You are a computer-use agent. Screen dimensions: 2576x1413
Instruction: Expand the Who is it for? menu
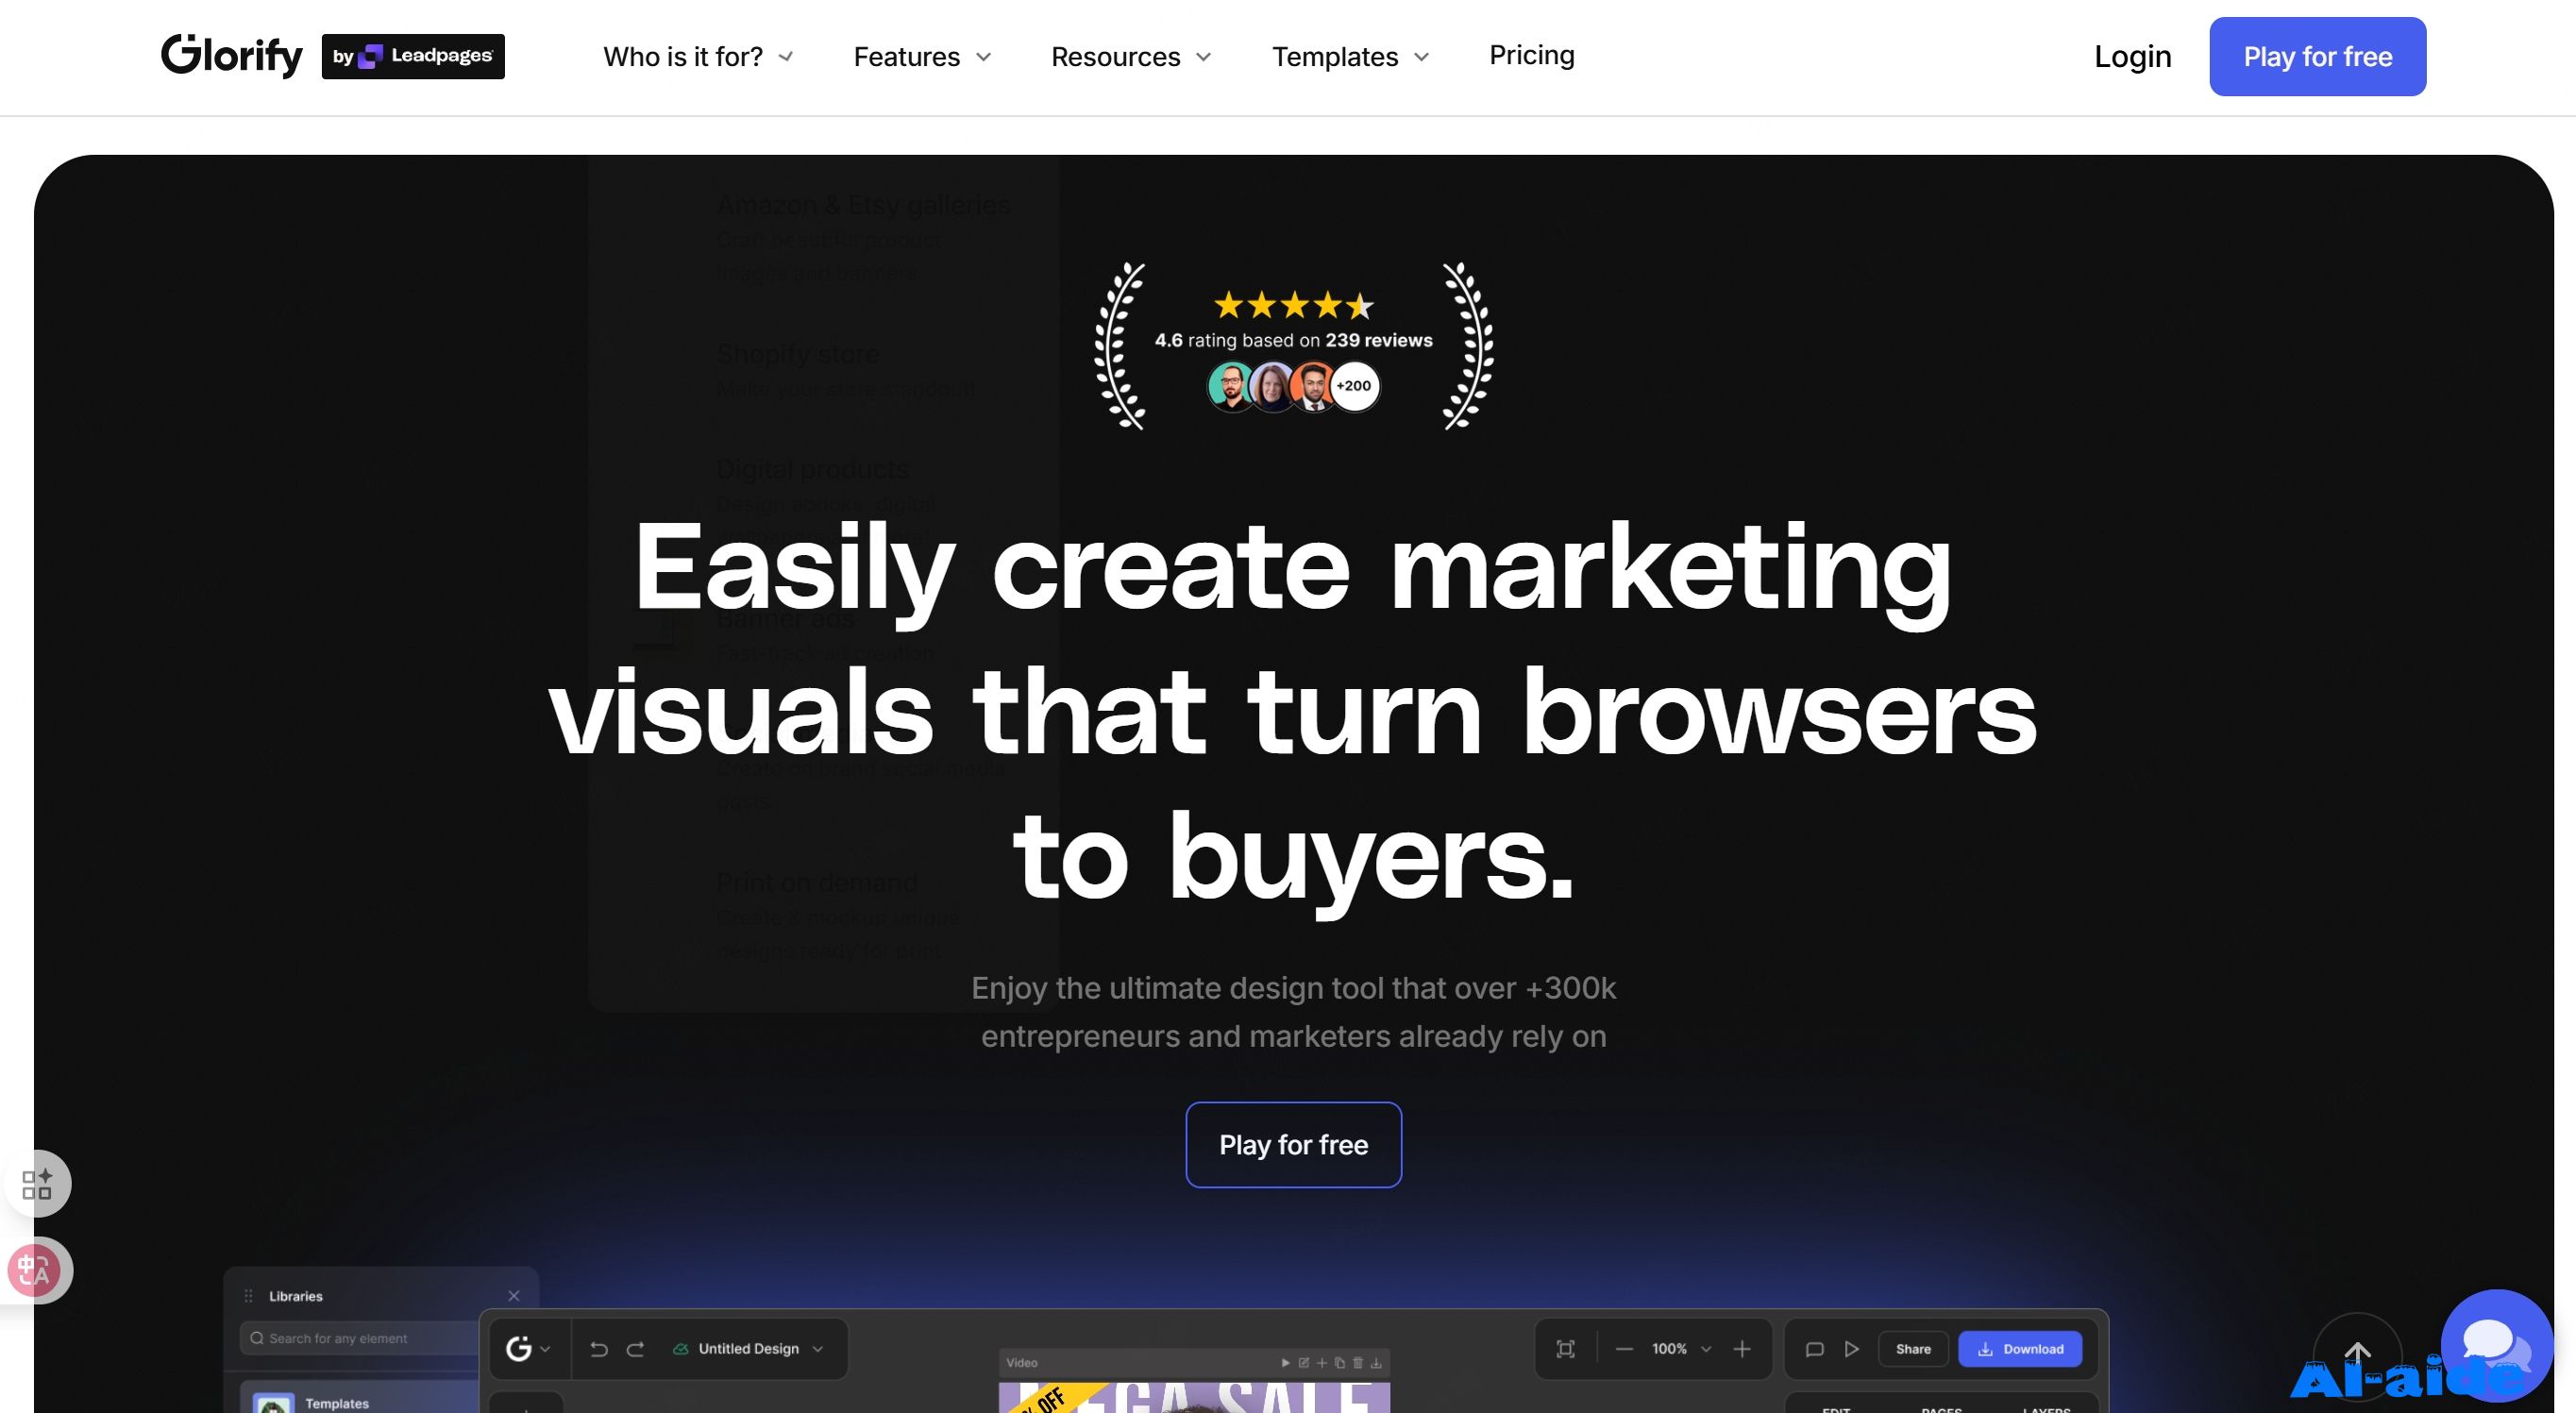point(697,57)
